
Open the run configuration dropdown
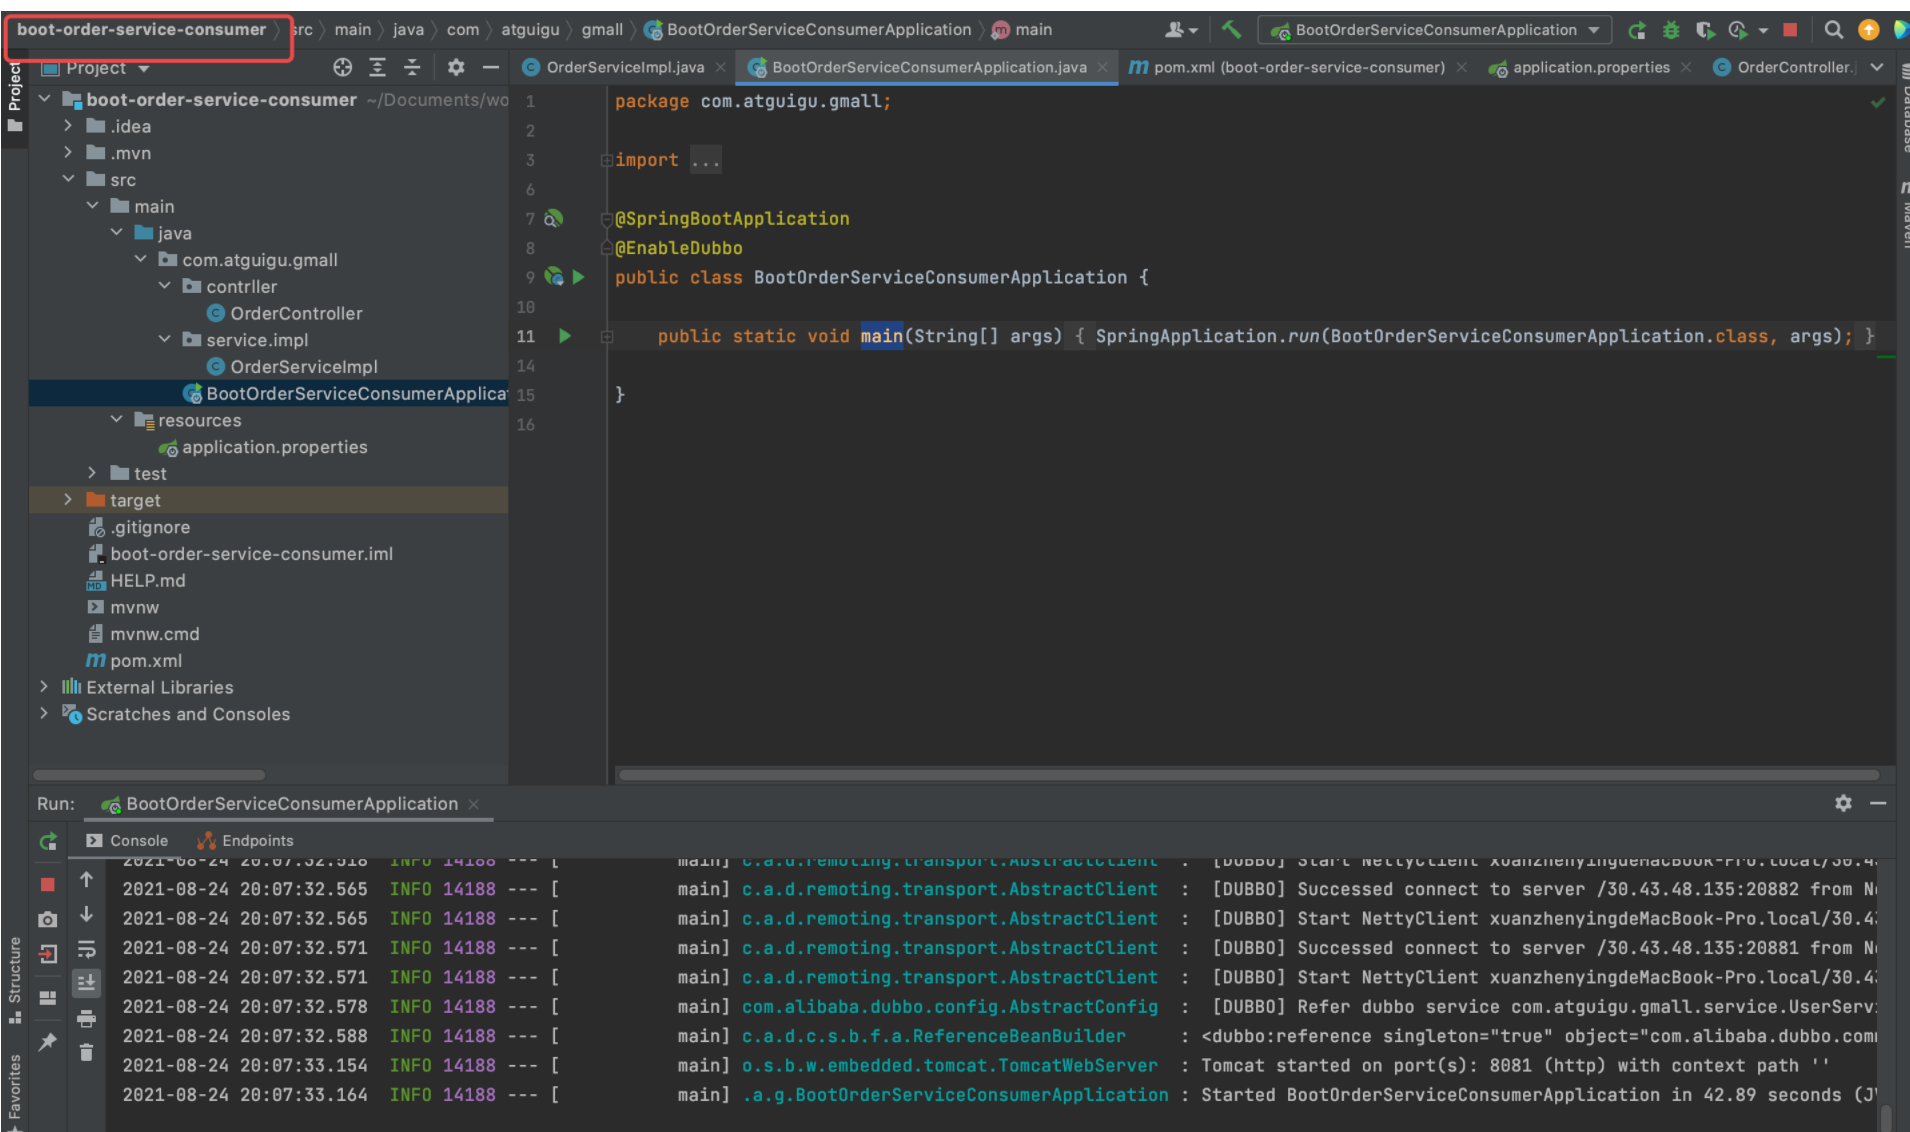coord(1435,30)
